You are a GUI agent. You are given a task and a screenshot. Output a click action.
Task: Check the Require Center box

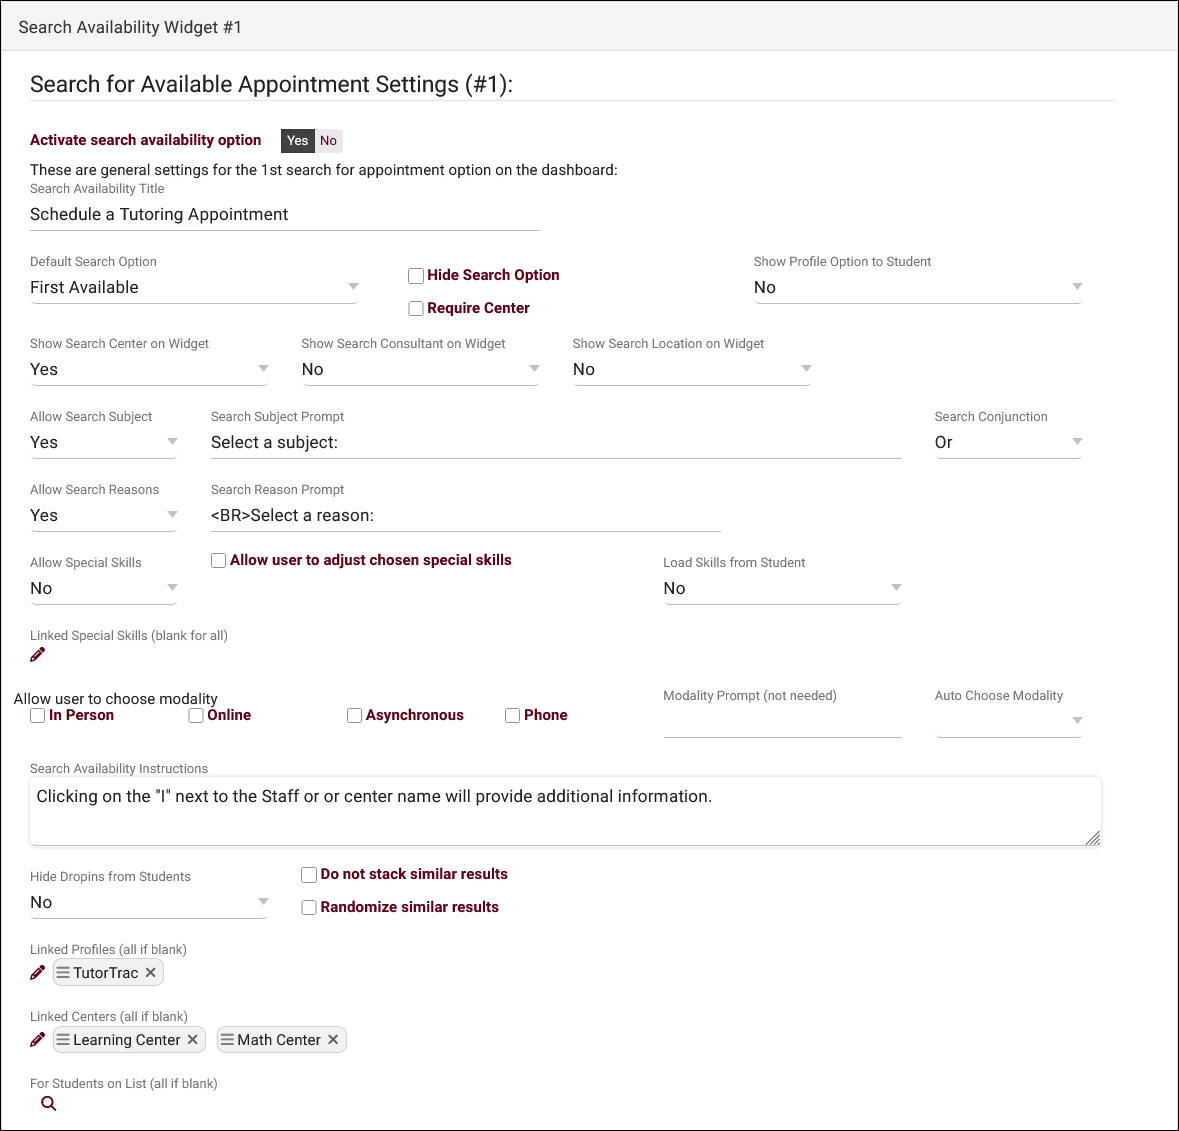pyautogui.click(x=416, y=309)
